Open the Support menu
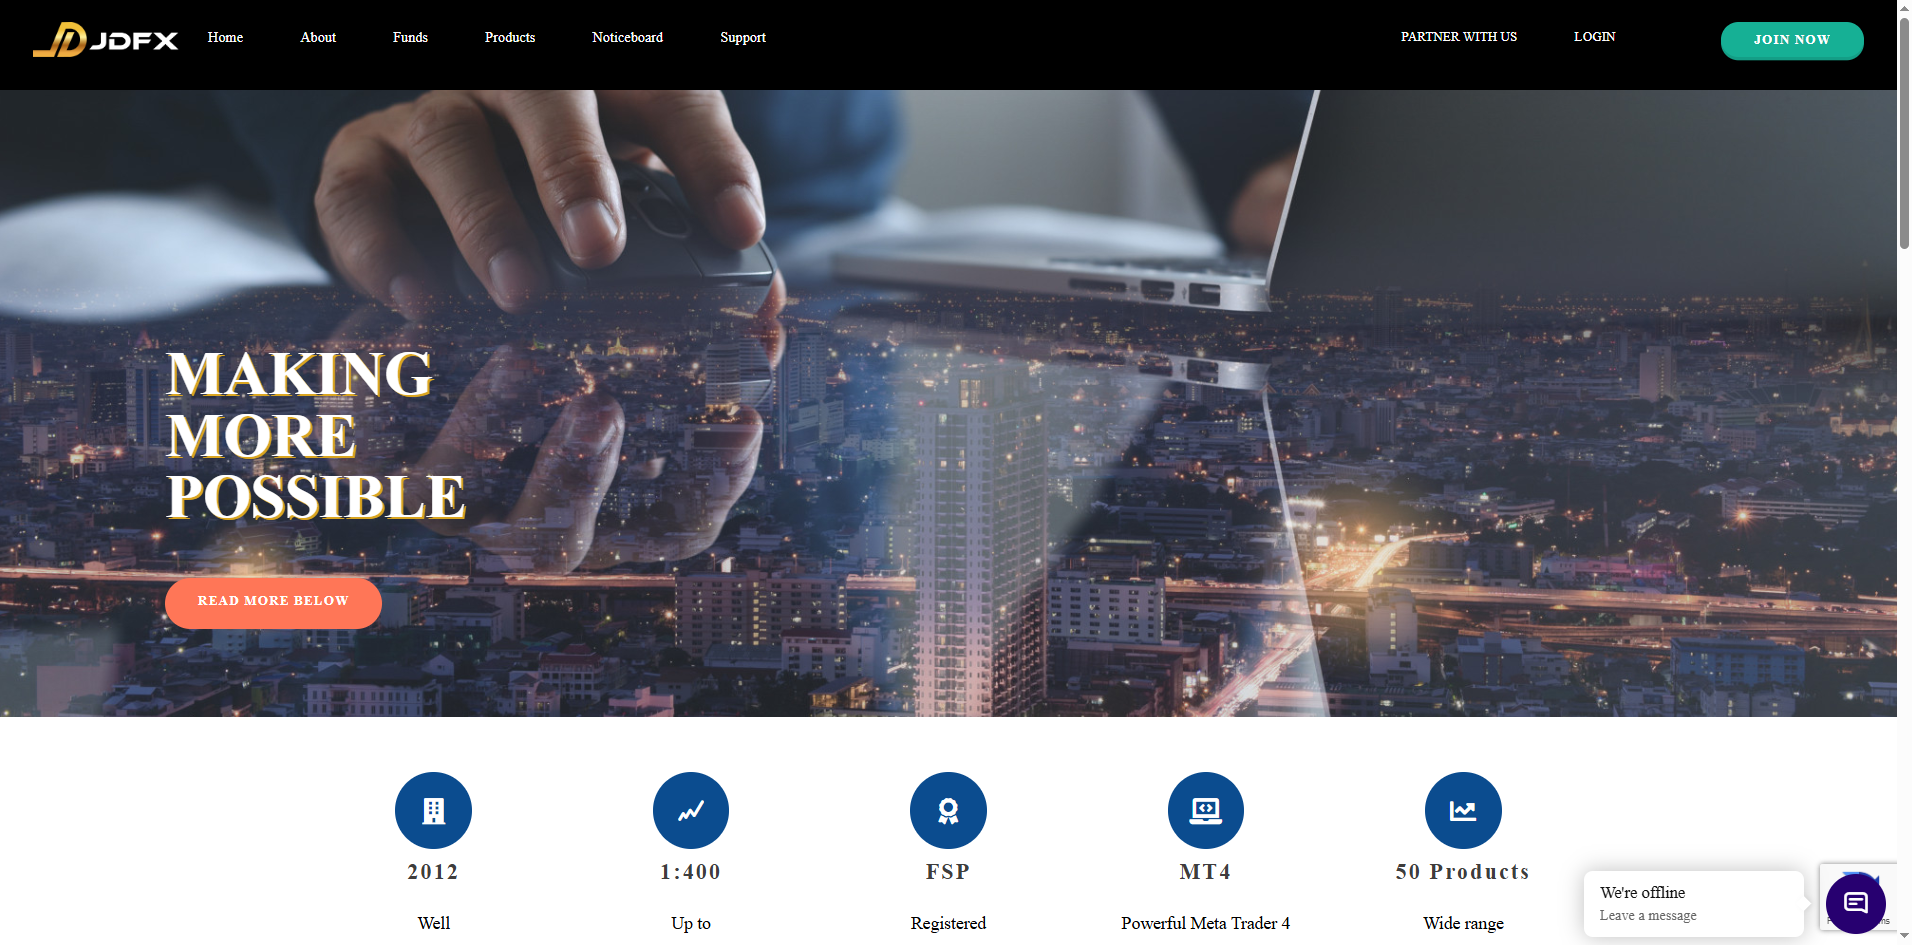The width and height of the screenshot is (1912, 945). point(743,37)
